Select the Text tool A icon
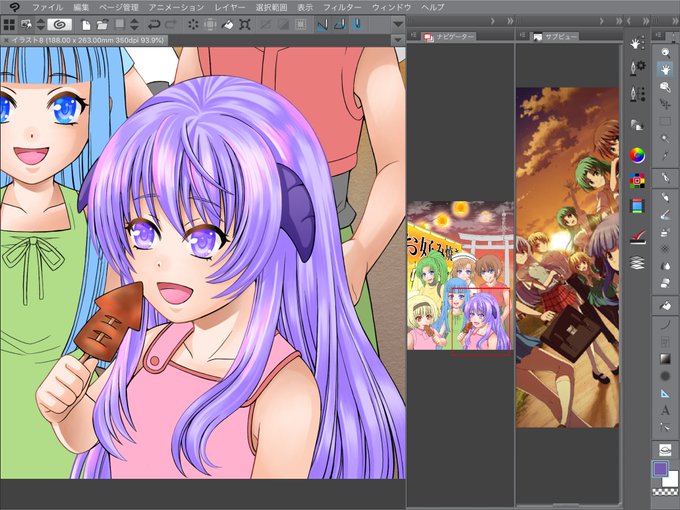 point(665,410)
